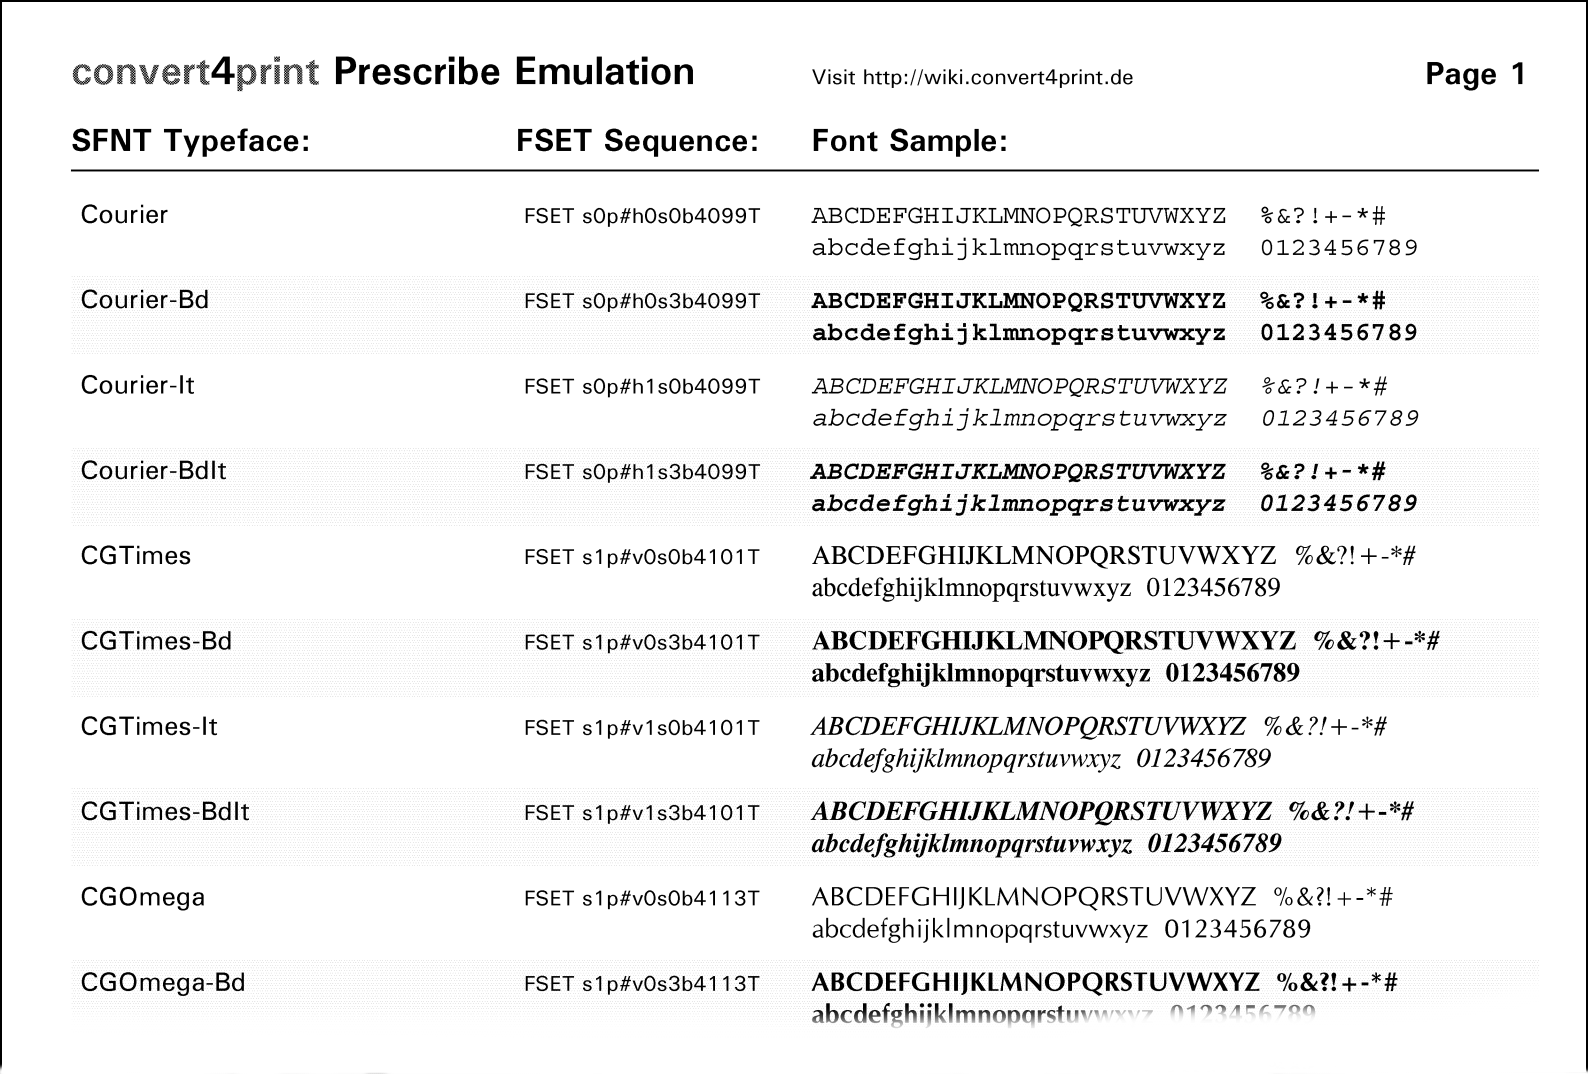Click the CGOmega typeface name
The width and height of the screenshot is (1588, 1074).
(x=143, y=897)
